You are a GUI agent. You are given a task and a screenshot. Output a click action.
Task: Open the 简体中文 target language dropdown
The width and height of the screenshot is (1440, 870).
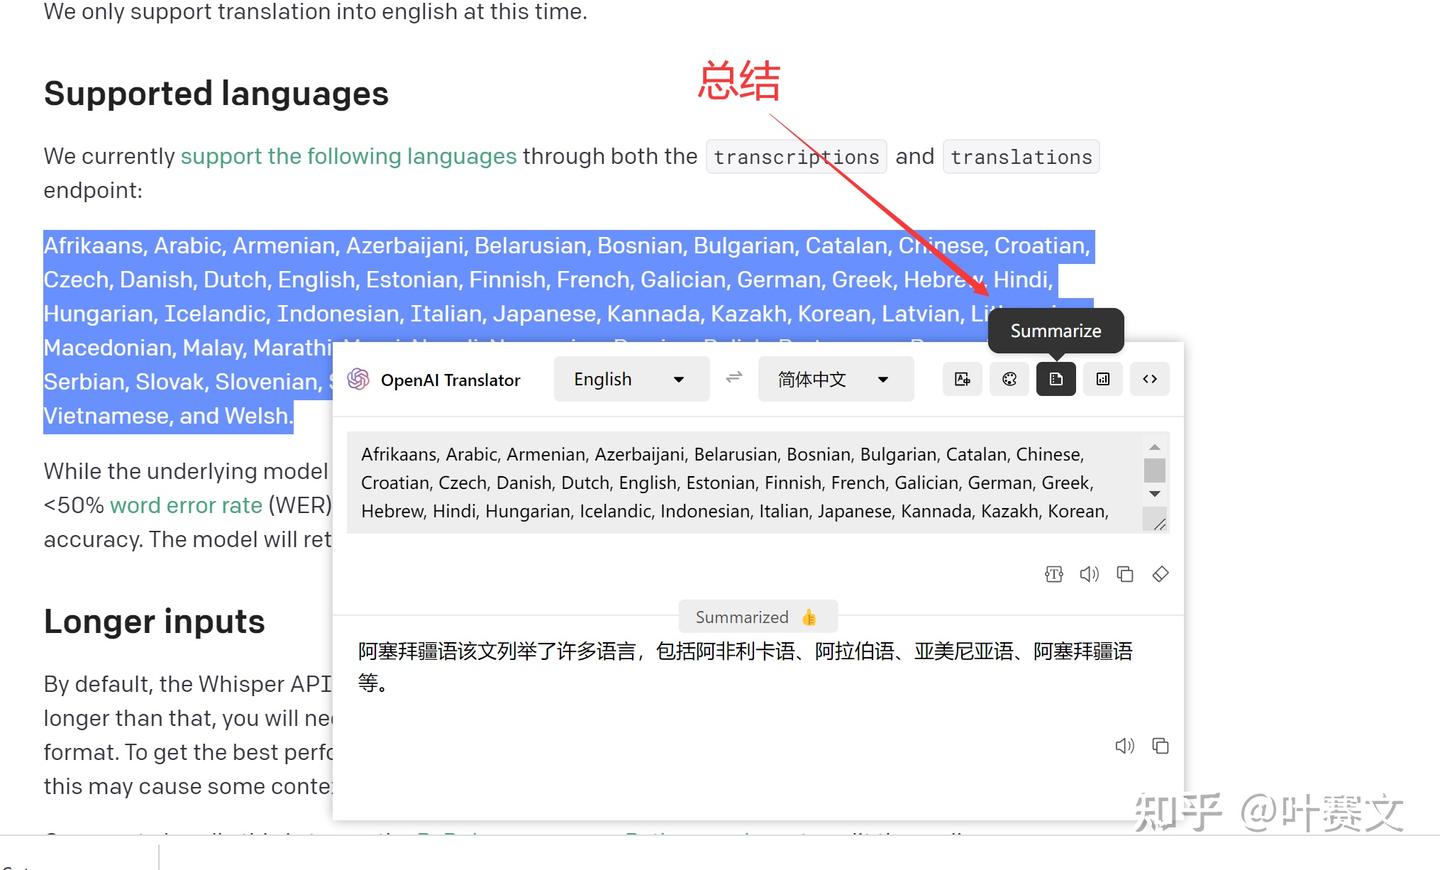click(x=835, y=378)
